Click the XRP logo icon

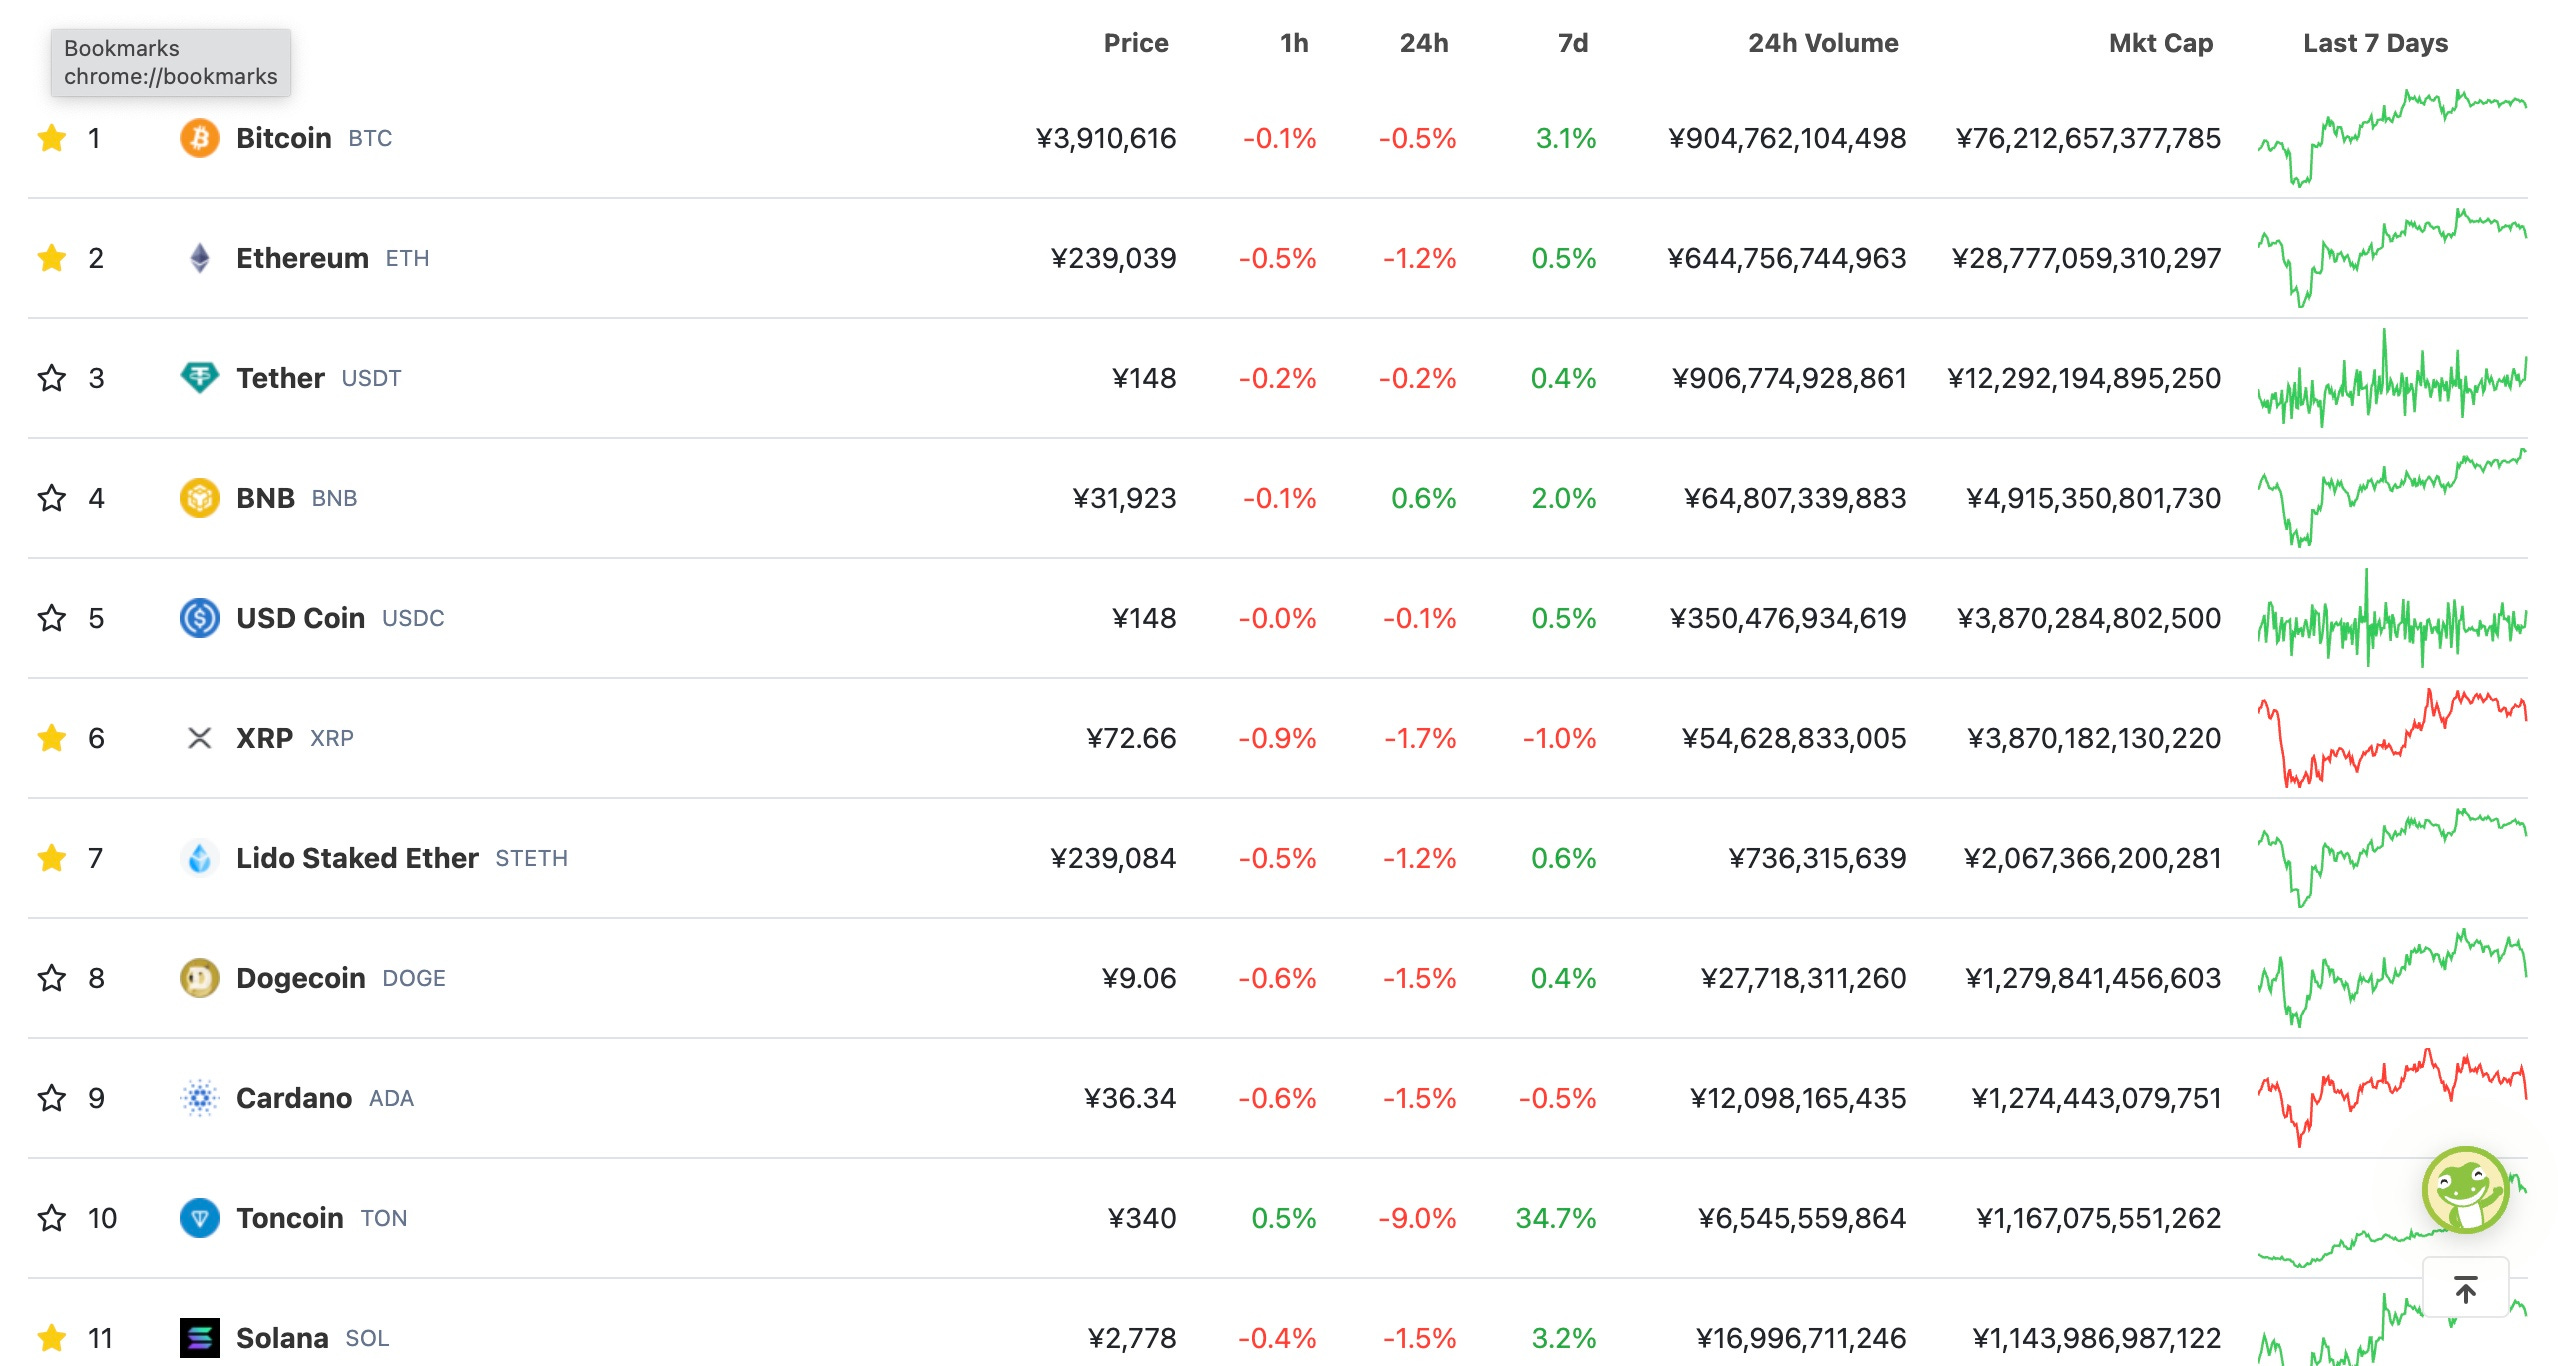(x=200, y=738)
